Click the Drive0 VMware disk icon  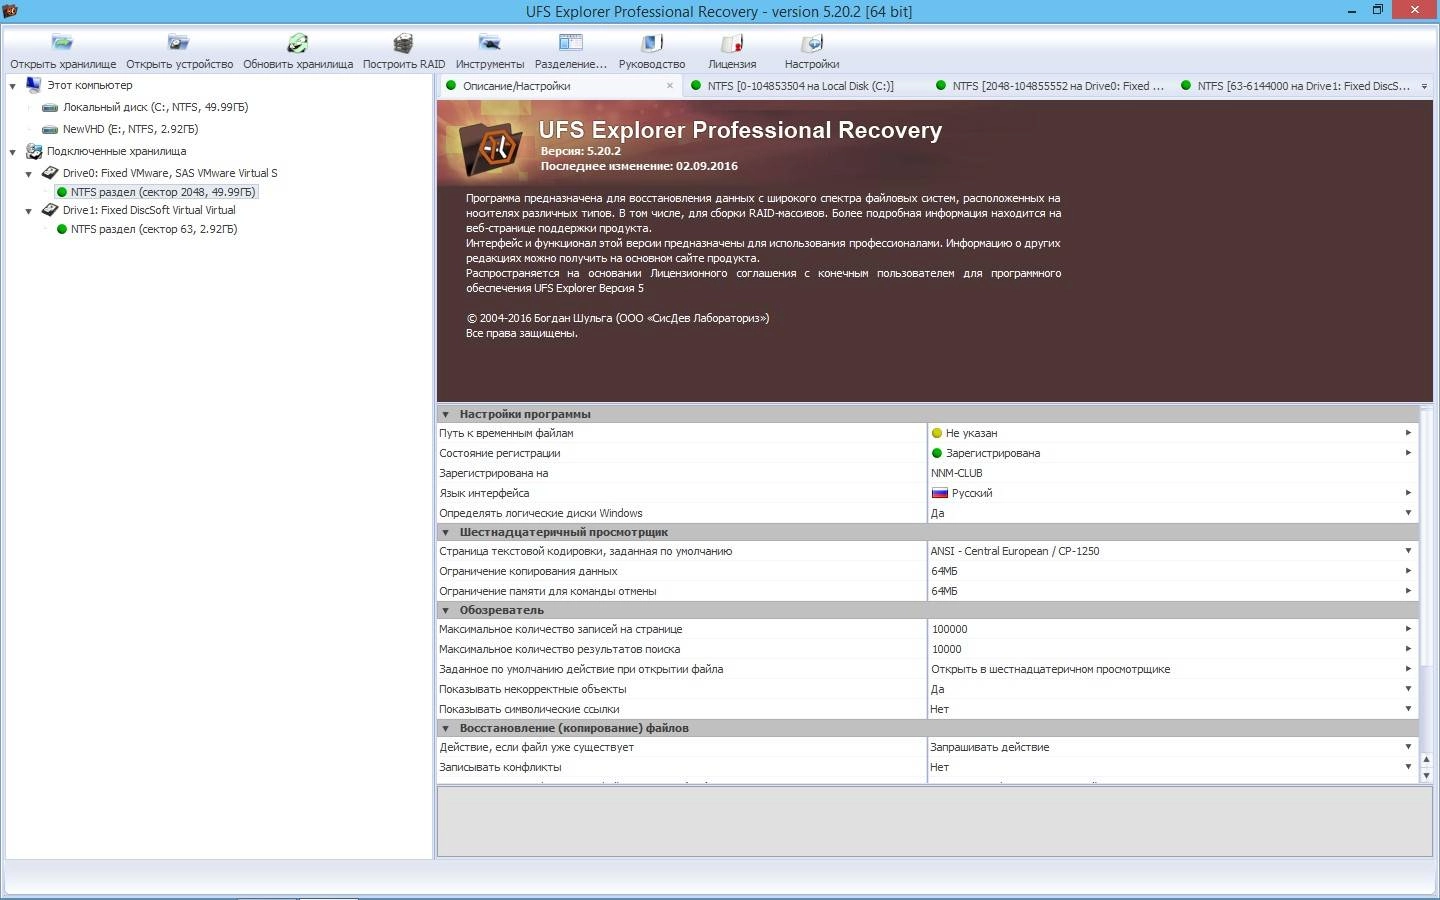point(50,173)
